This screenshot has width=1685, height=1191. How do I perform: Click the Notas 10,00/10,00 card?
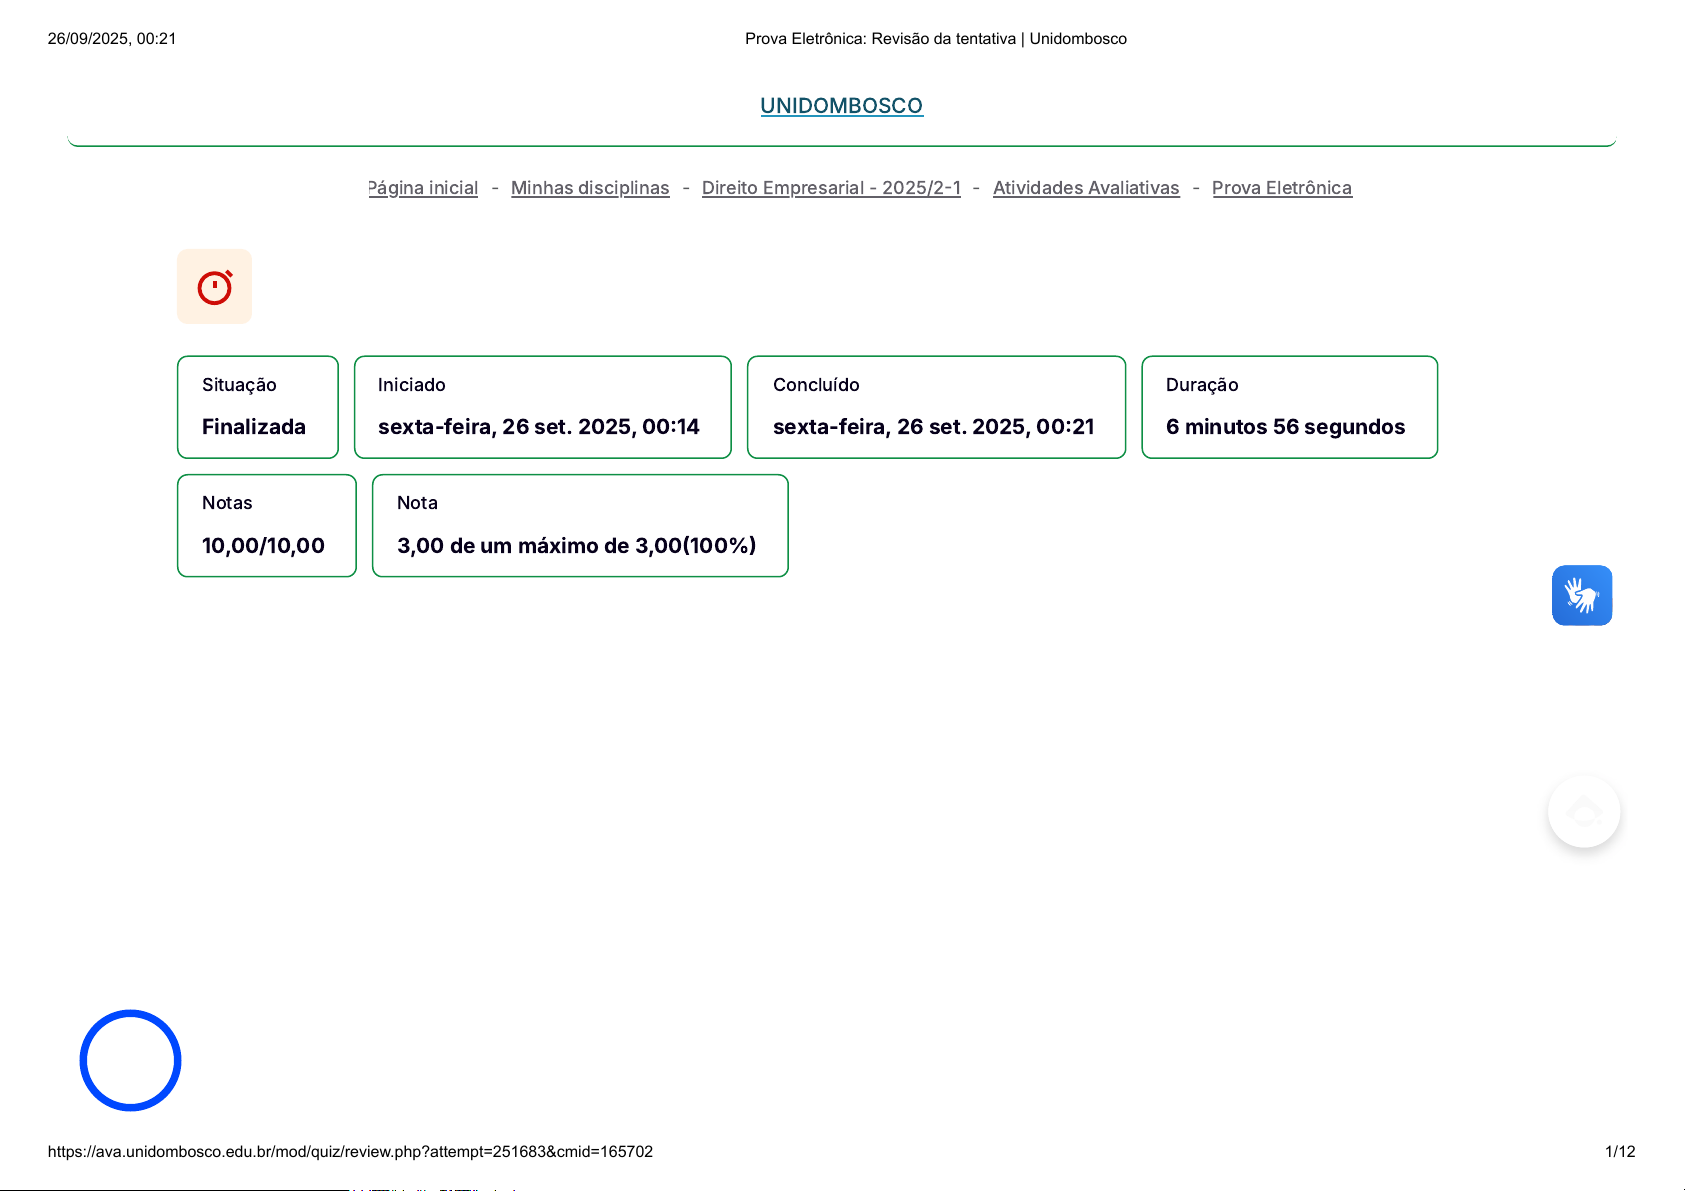(266, 526)
